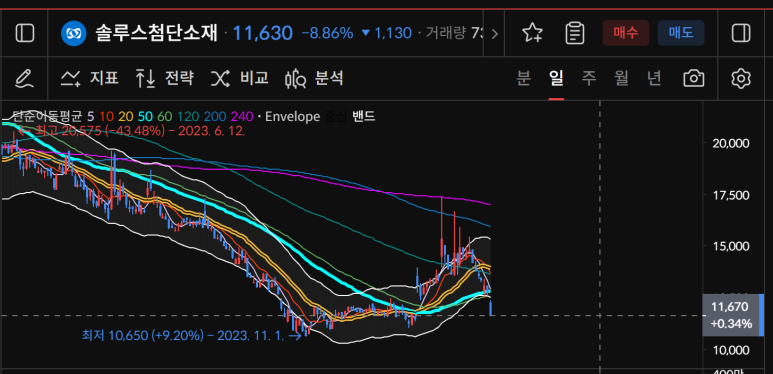Screen dimensions: 773x374
Task: Switch to 주 weekly timeframe
Action: (x=589, y=78)
